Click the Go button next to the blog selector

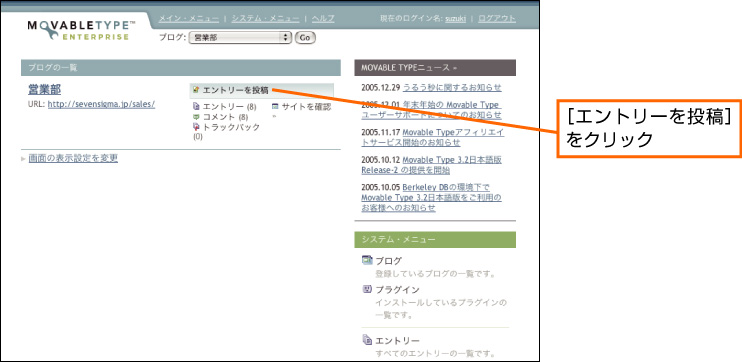305,38
